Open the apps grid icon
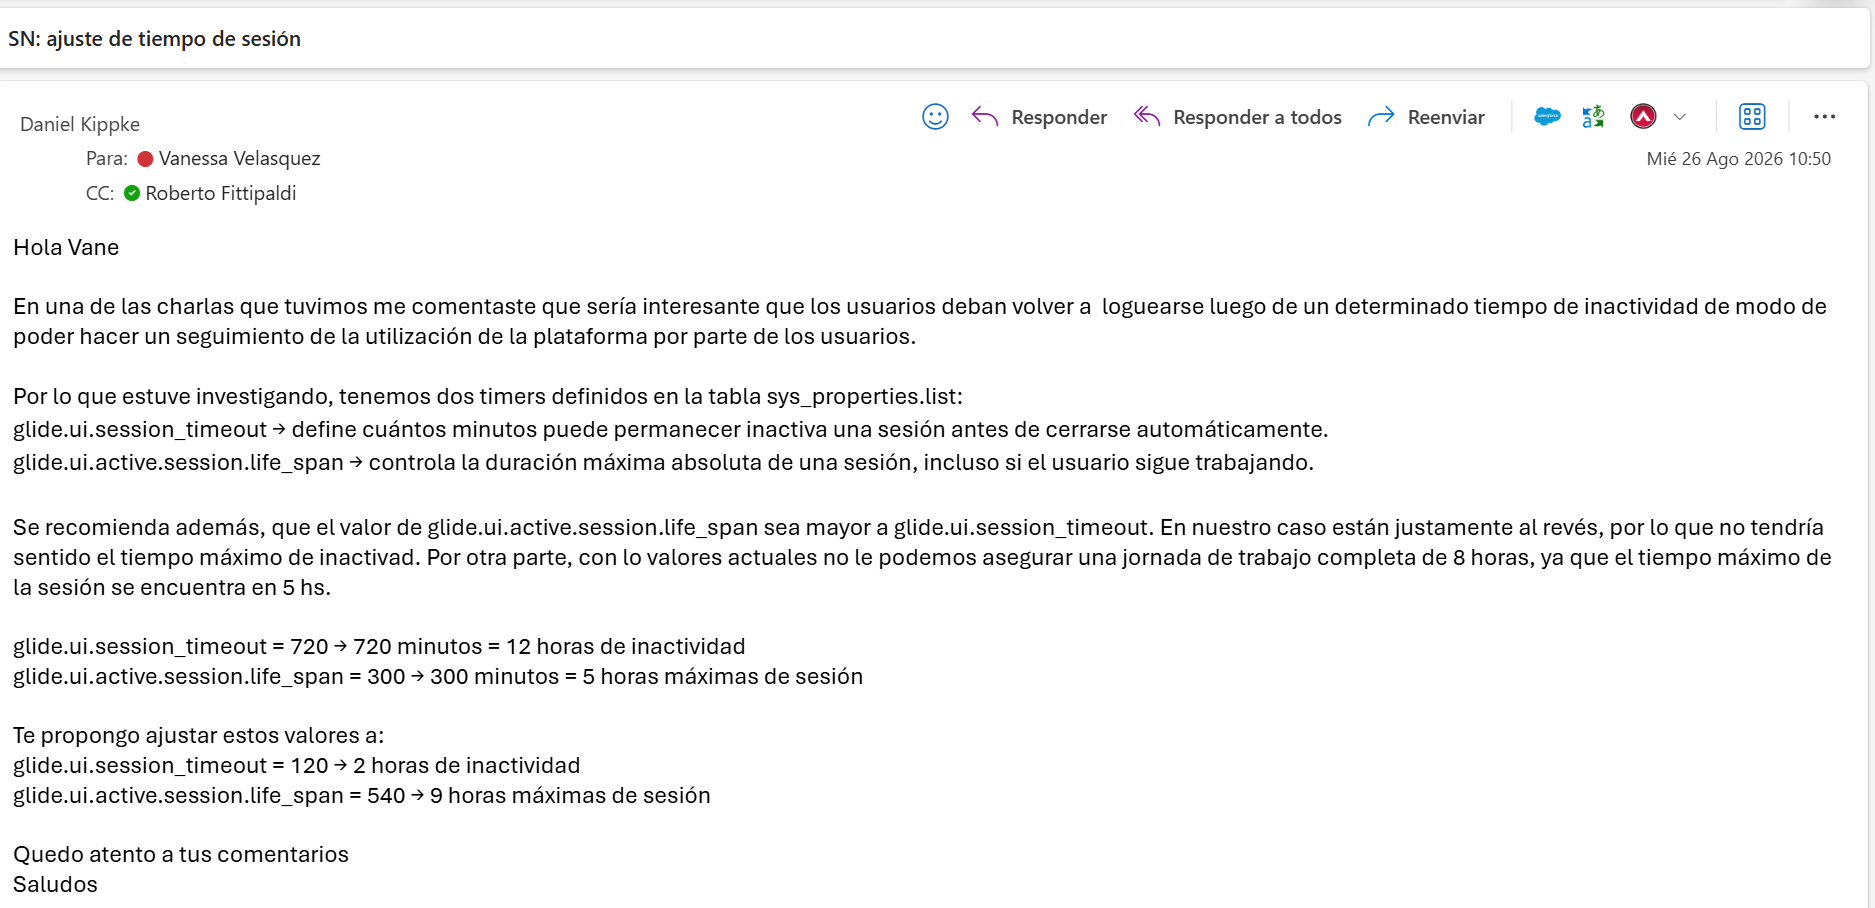 tap(1752, 117)
